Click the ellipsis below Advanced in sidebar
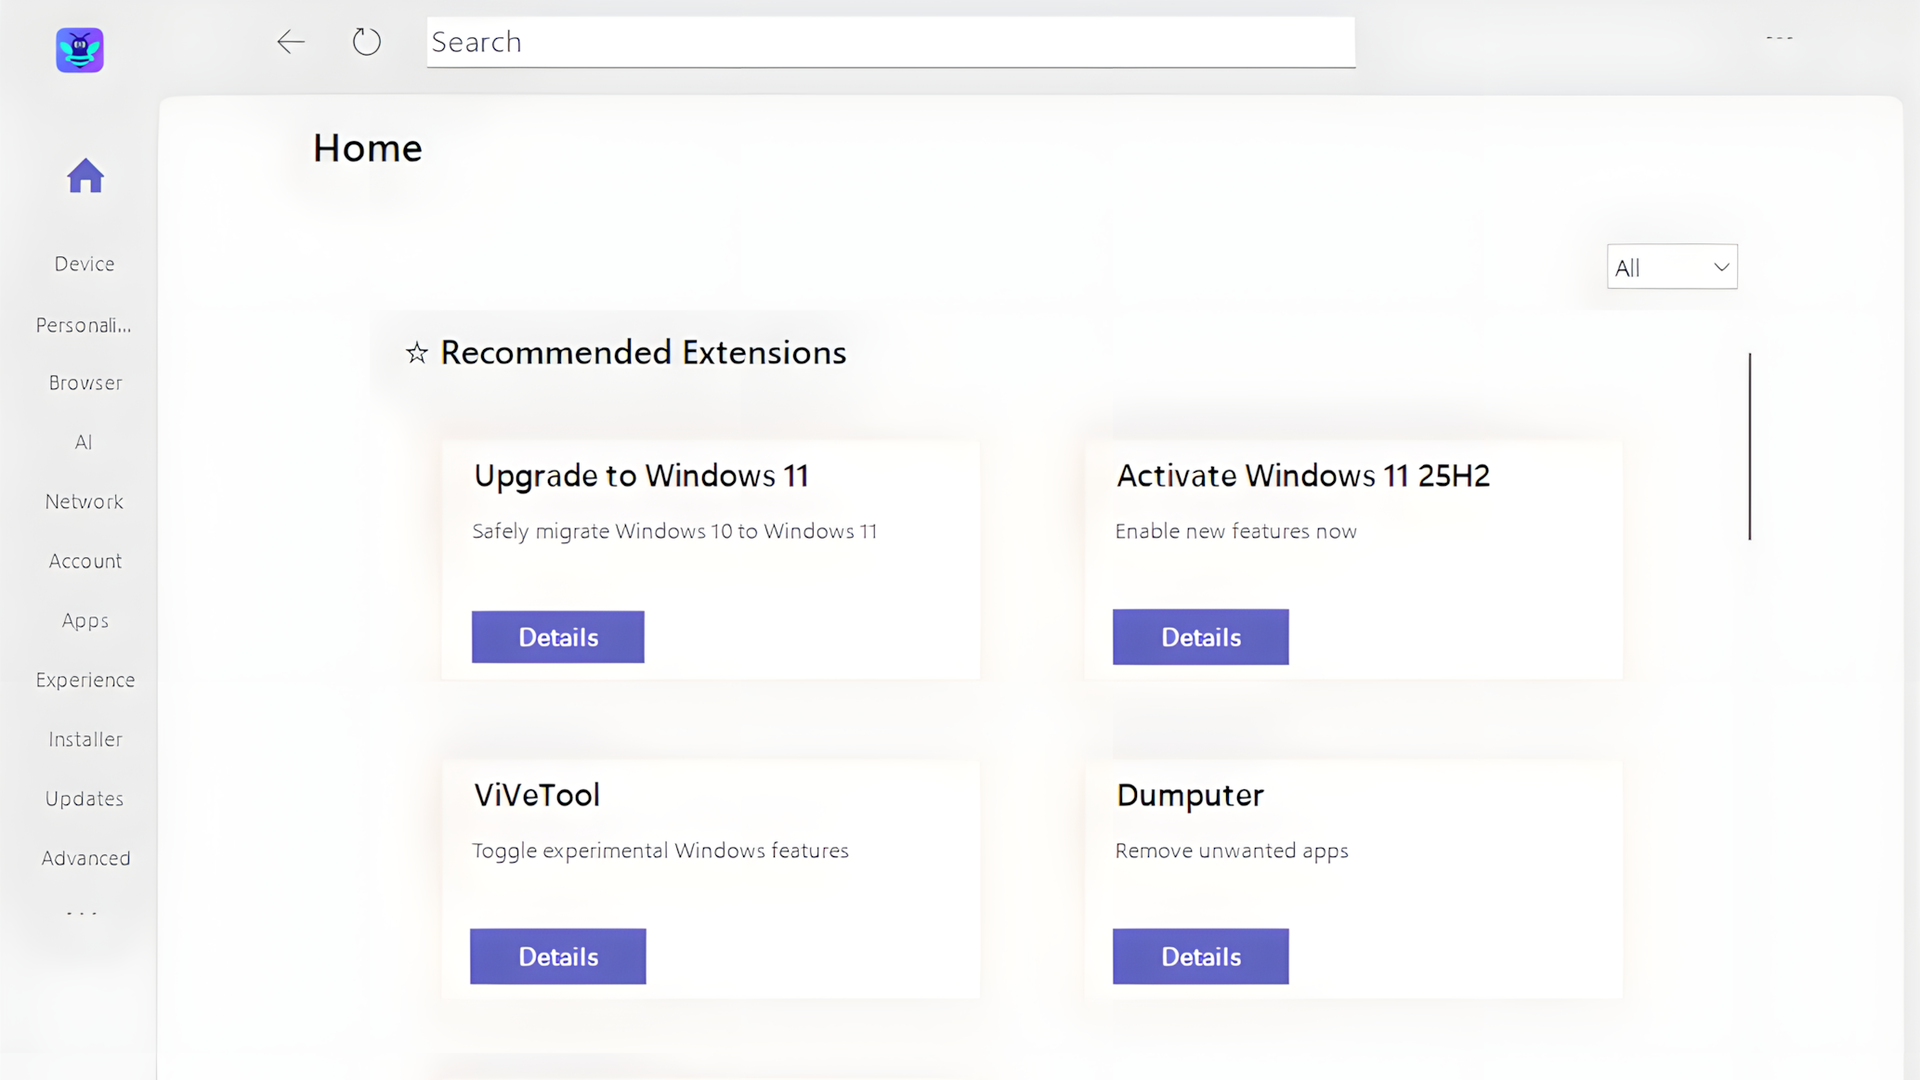 82,912
